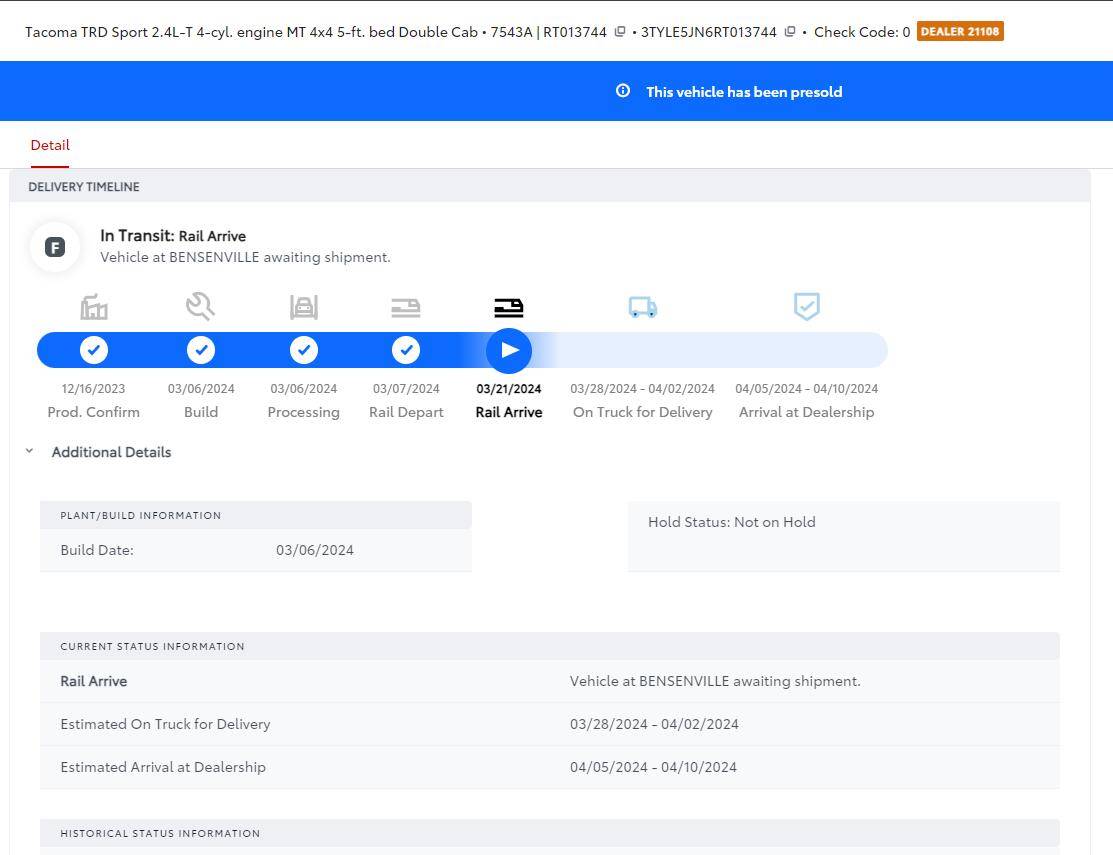Image resolution: width=1113 pixels, height=855 pixels.
Task: Click the "Check Code: 0" text
Action: pos(862,32)
